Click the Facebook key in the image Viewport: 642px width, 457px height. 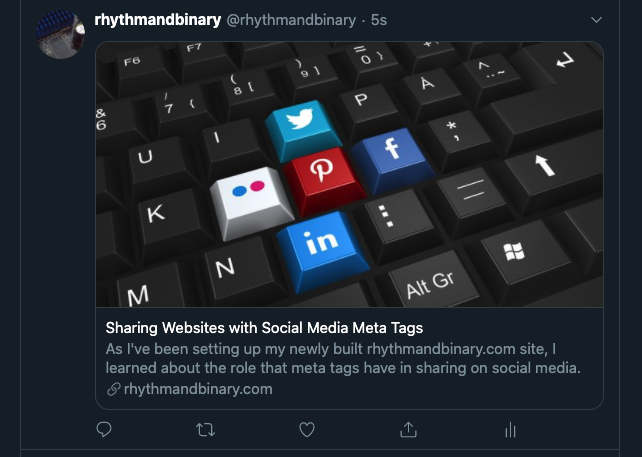[x=390, y=152]
